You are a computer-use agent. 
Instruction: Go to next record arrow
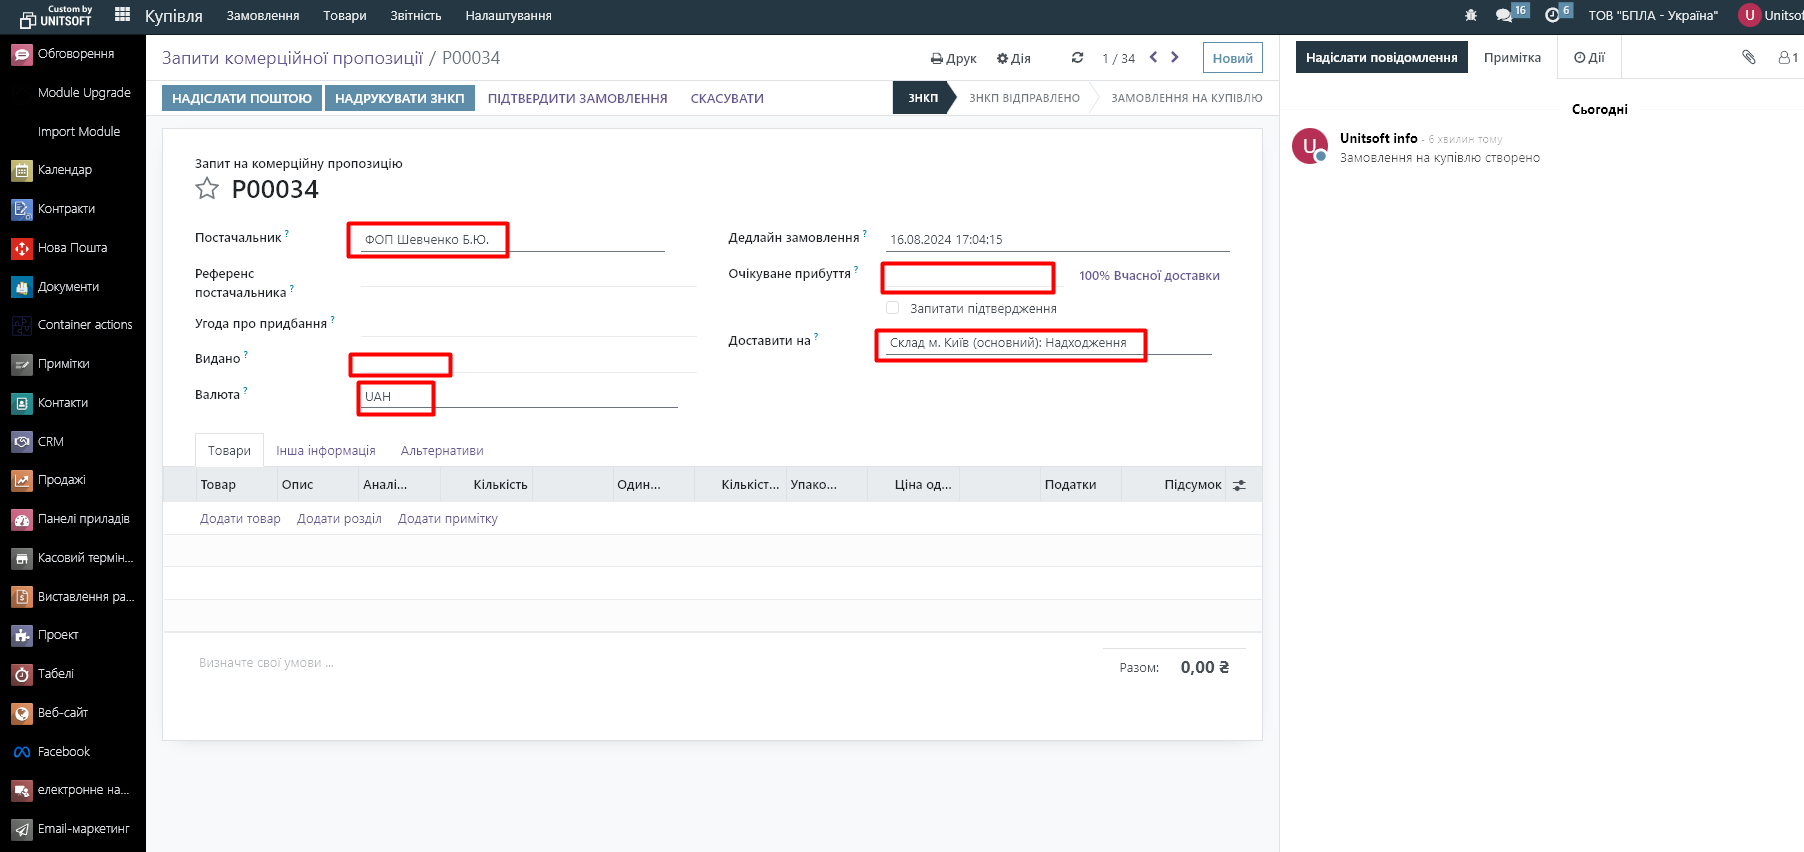[x=1175, y=58]
